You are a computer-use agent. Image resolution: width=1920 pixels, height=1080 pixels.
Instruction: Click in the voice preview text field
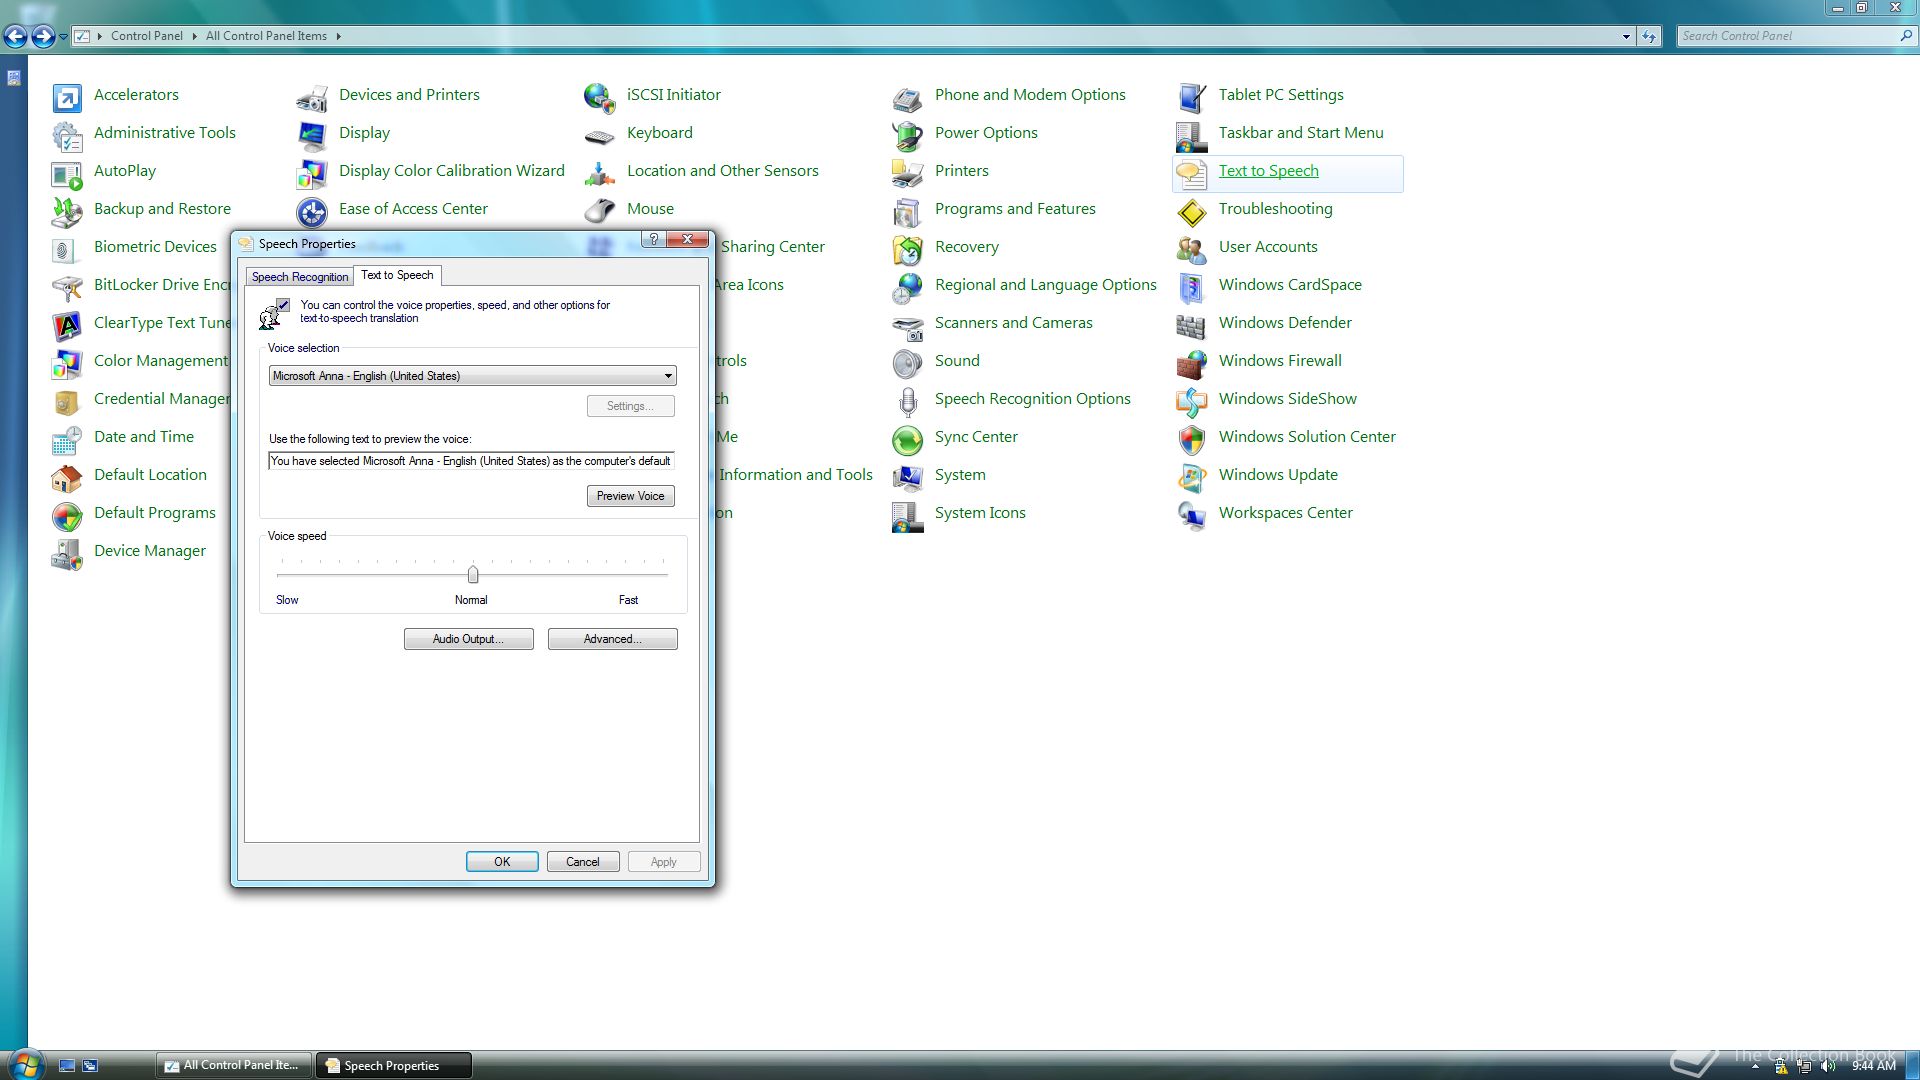(x=471, y=461)
